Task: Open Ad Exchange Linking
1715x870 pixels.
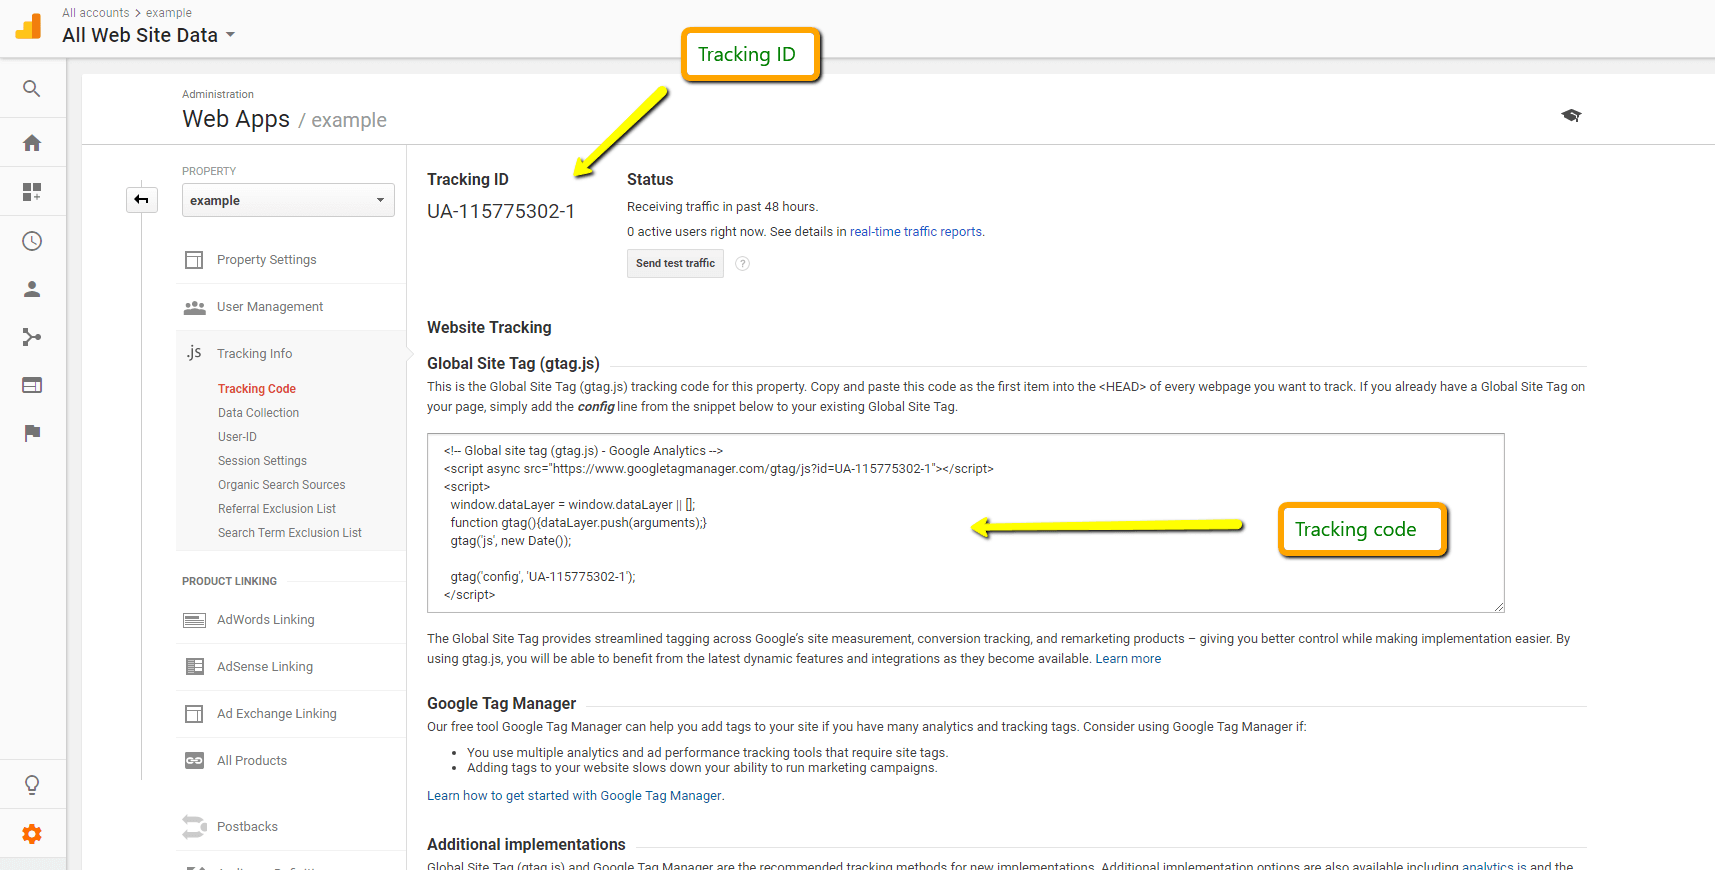Action: pyautogui.click(x=277, y=714)
